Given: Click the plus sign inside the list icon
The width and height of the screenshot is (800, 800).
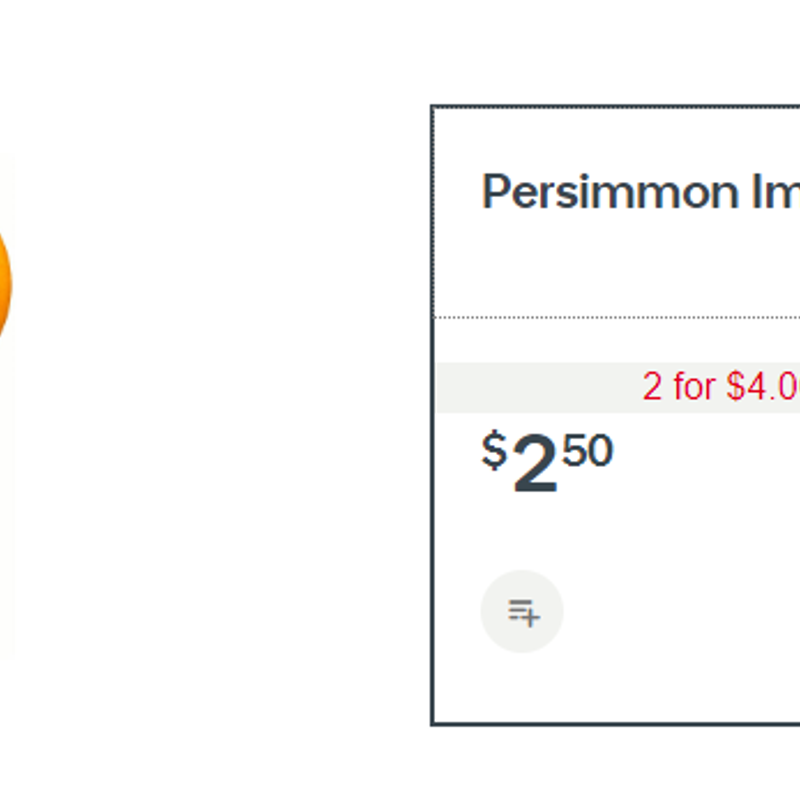Looking at the screenshot, I should [532, 619].
